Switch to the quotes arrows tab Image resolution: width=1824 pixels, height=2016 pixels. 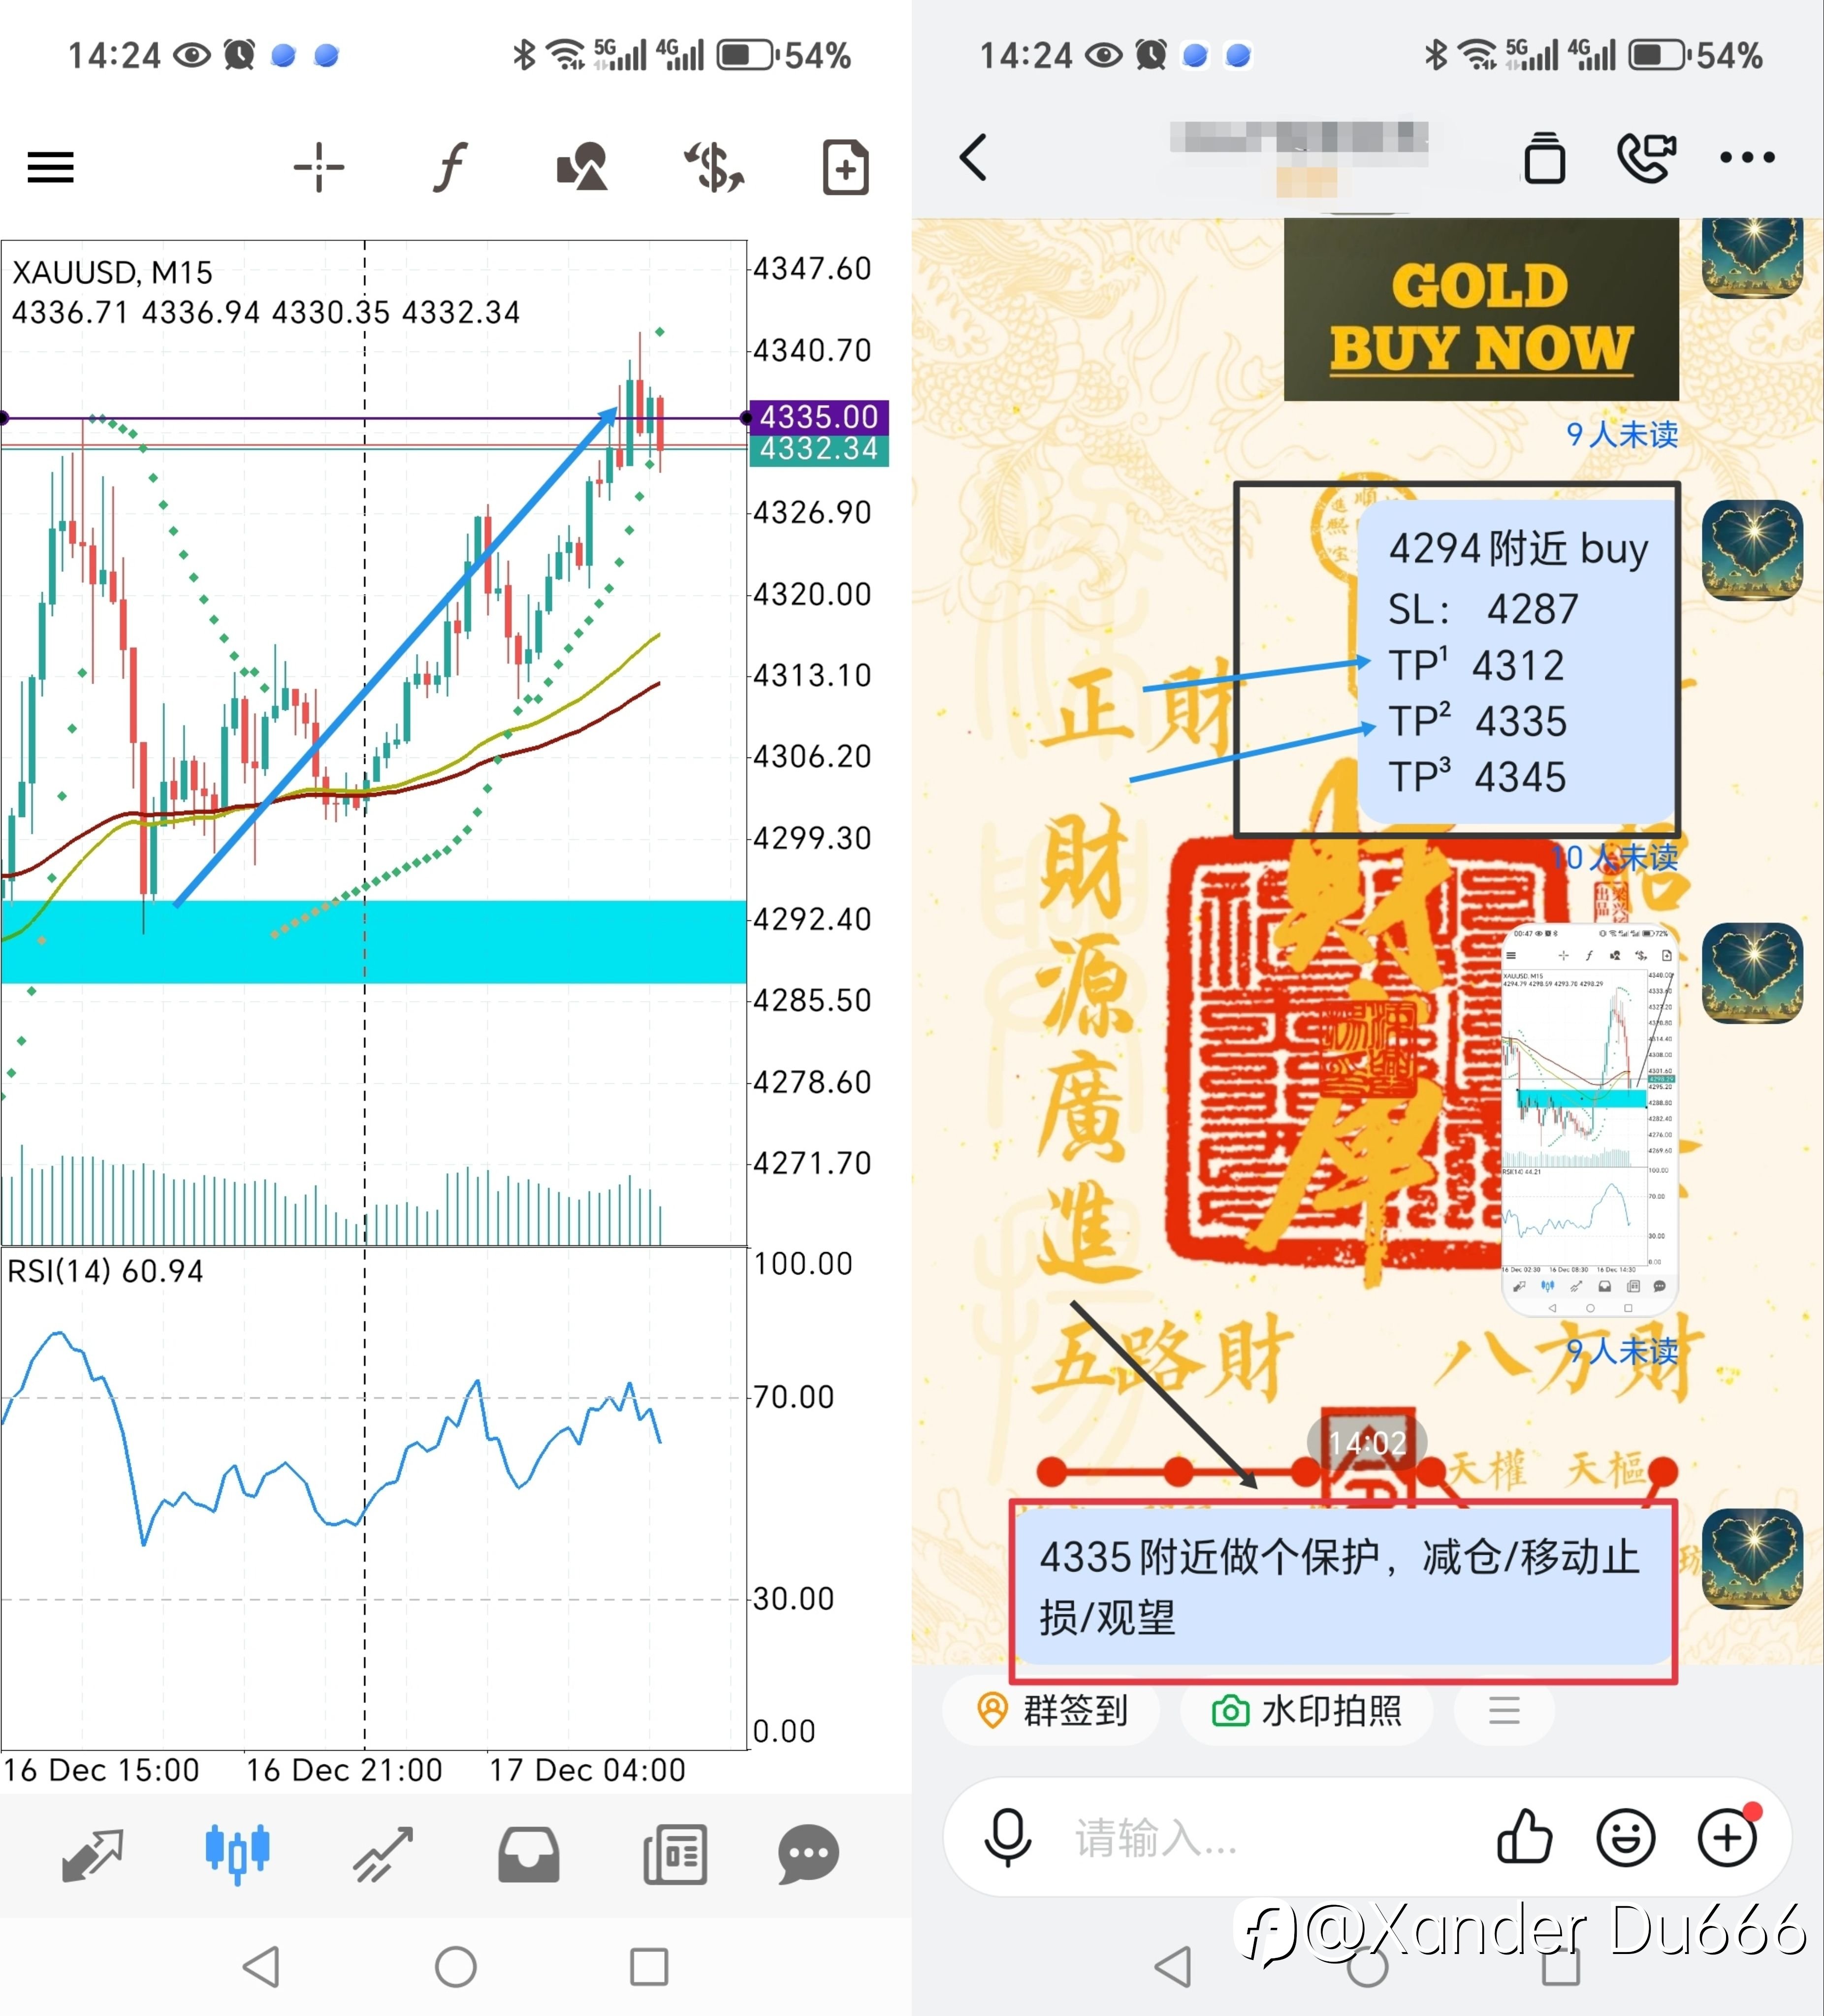(x=92, y=1855)
